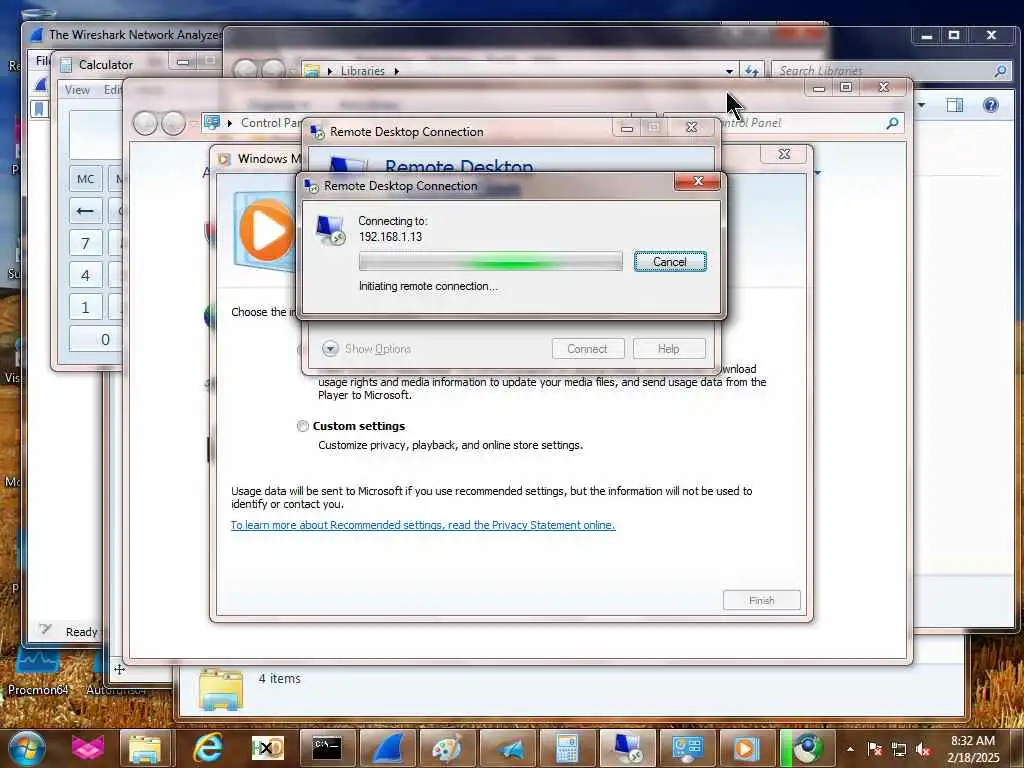Open the Windows Start menu orb
Image resolution: width=1024 pixels, height=768 pixels.
(x=27, y=748)
